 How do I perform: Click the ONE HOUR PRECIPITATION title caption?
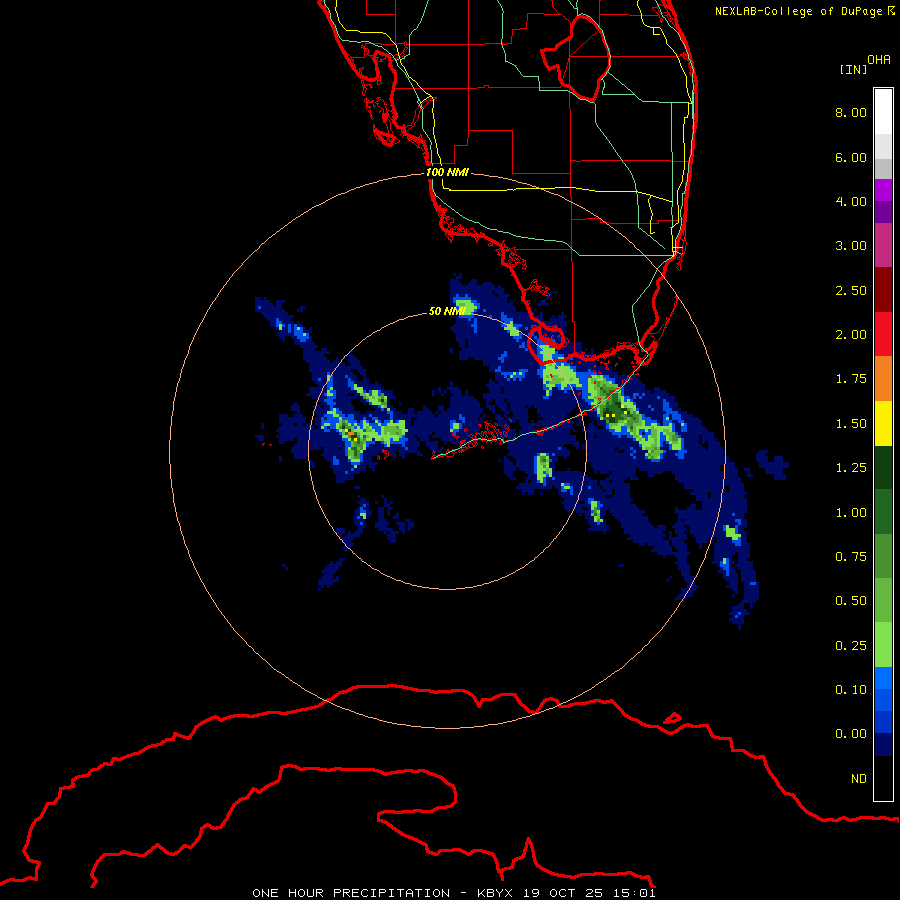click(453, 893)
